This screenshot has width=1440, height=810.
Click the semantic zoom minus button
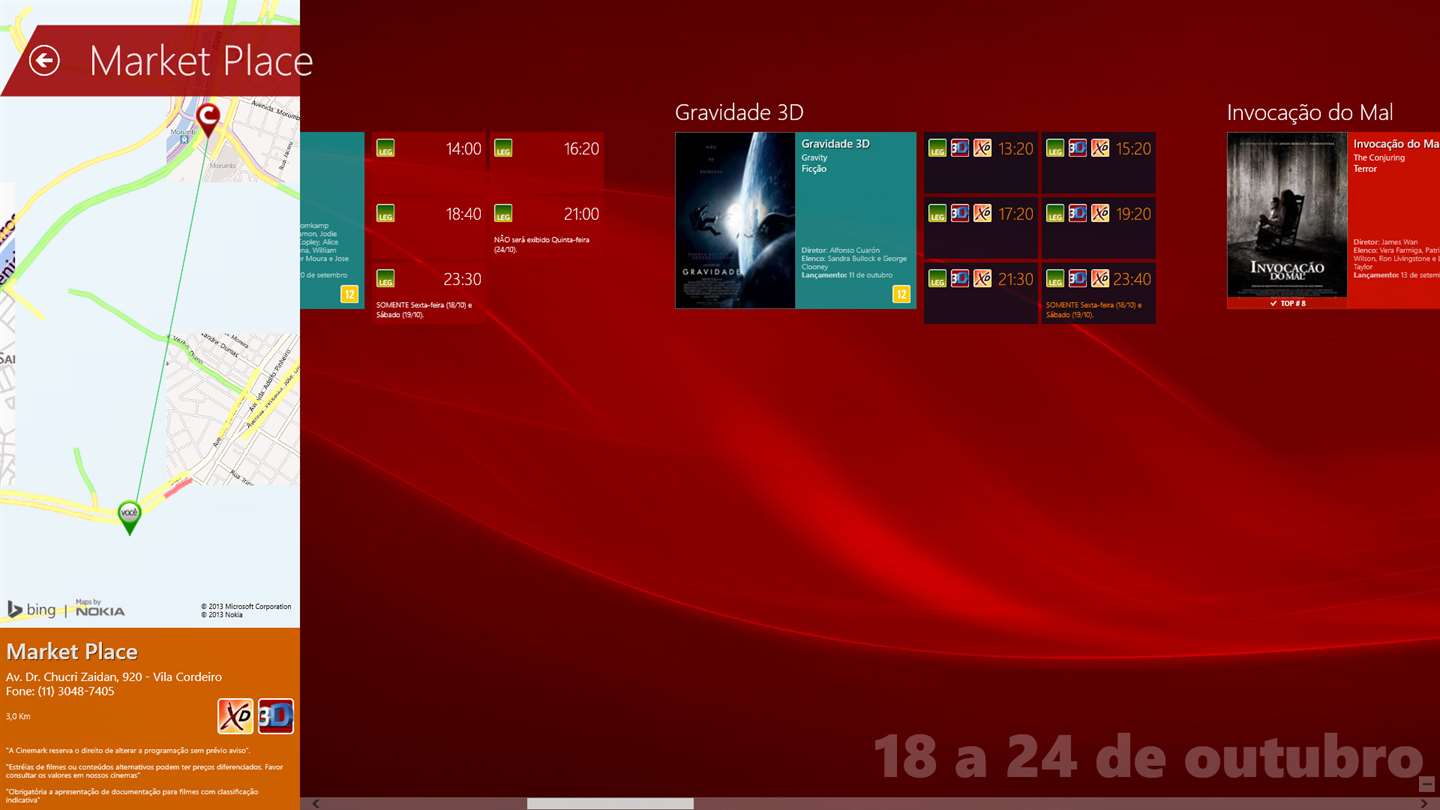coord(1426,784)
